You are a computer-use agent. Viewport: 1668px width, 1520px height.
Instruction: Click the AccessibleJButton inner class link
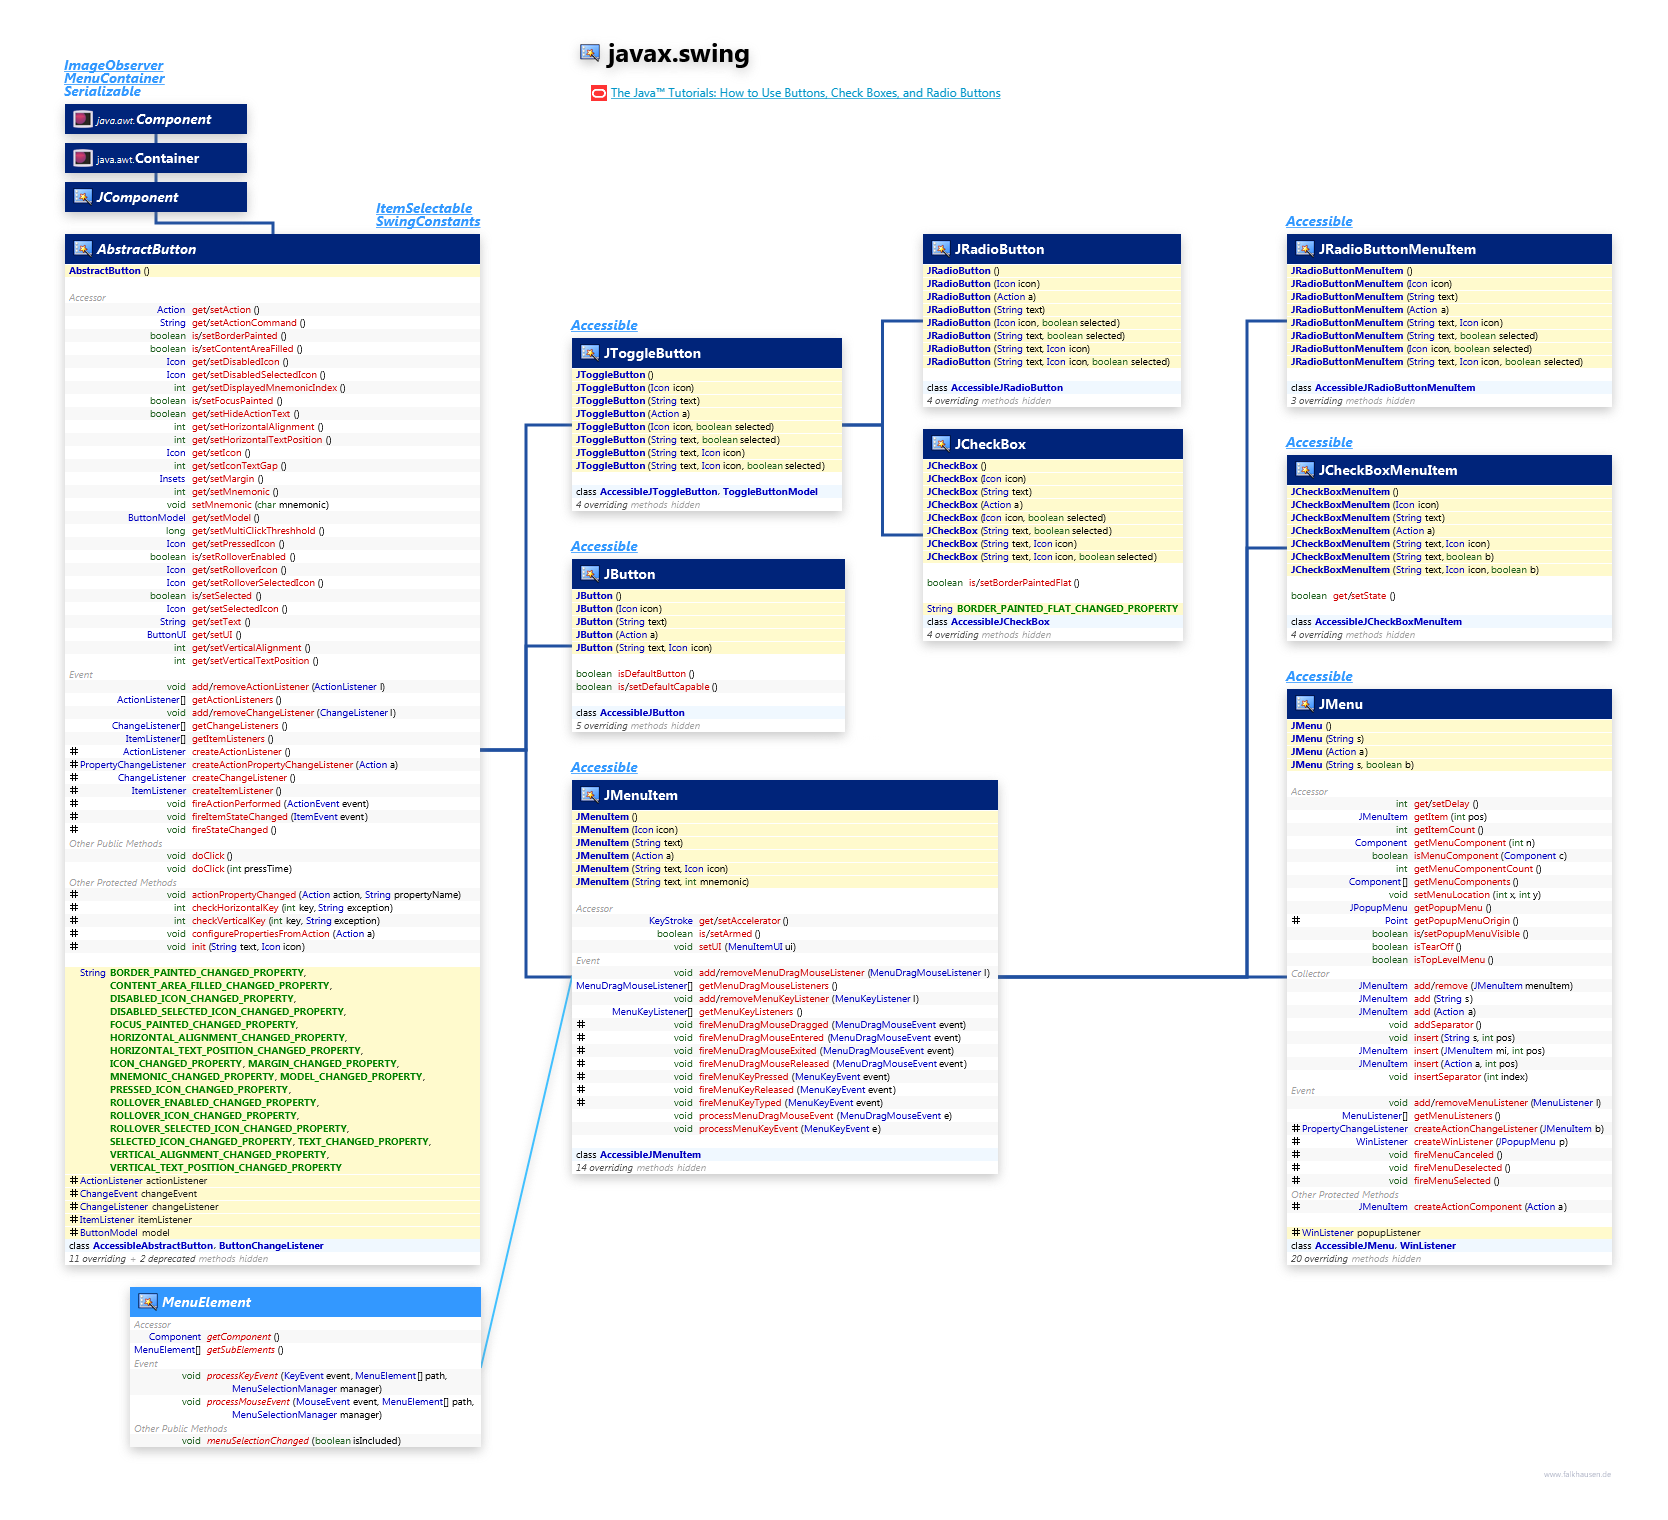[642, 713]
